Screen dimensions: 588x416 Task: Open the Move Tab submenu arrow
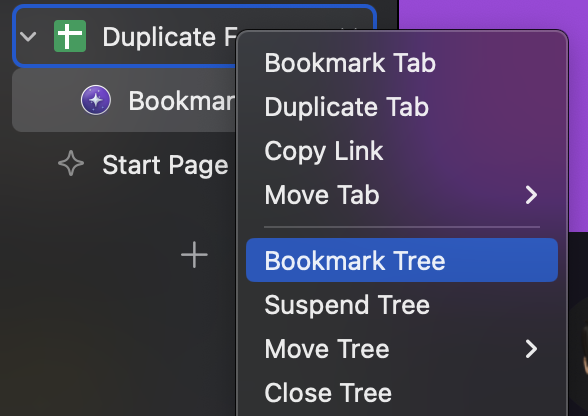[x=531, y=195]
